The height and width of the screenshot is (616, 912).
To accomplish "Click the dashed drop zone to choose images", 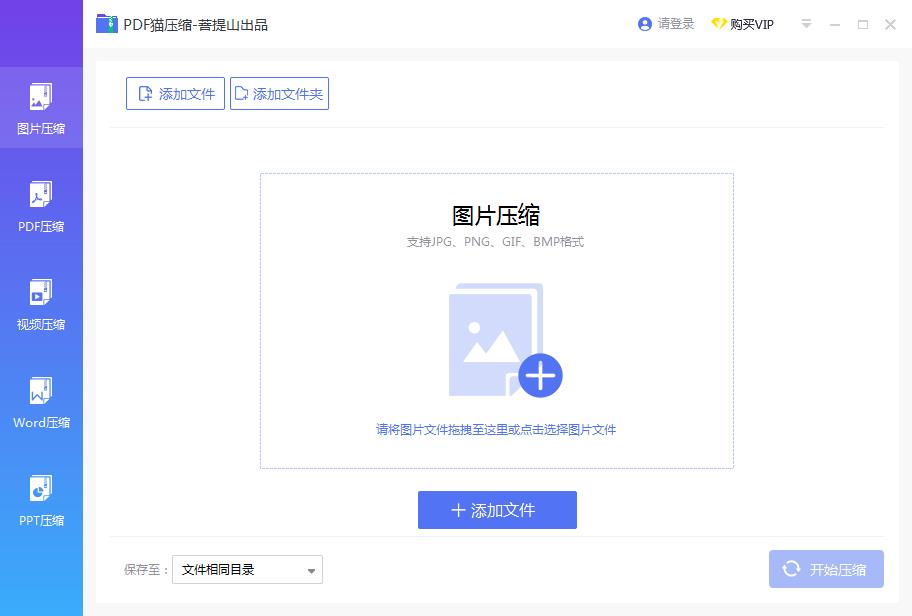I will 497,428.
